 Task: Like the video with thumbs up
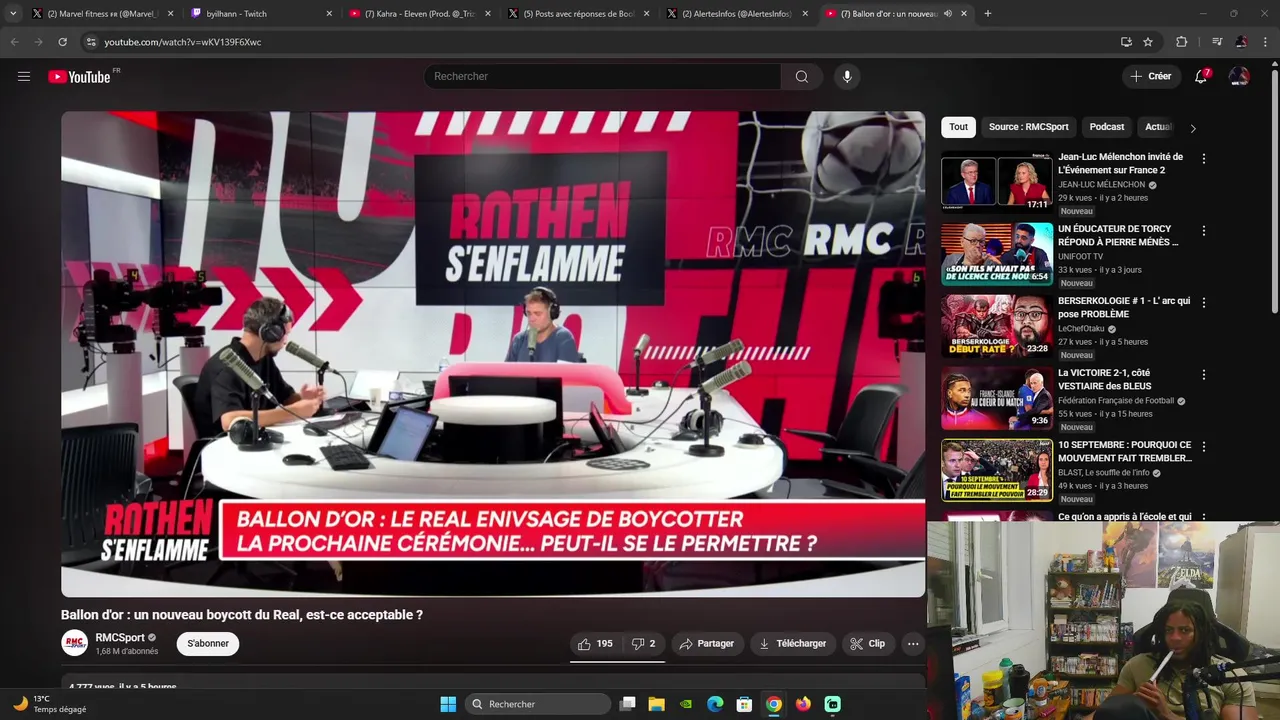pyautogui.click(x=595, y=644)
